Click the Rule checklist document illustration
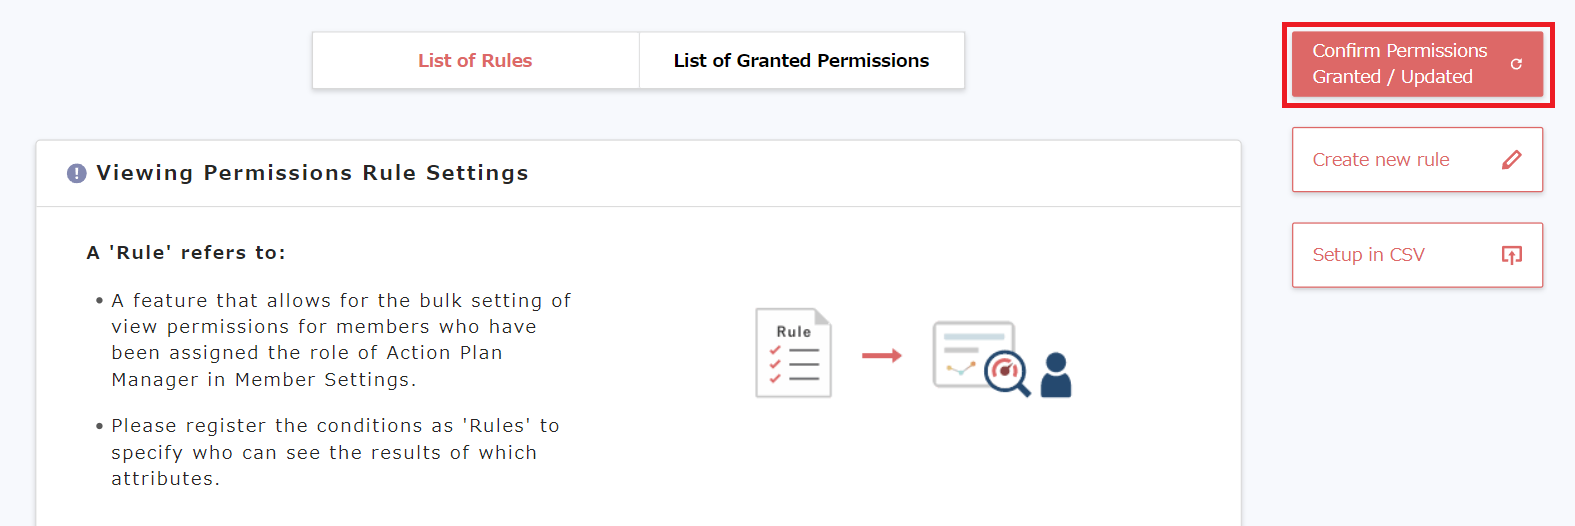The image size is (1575, 526). pos(793,353)
